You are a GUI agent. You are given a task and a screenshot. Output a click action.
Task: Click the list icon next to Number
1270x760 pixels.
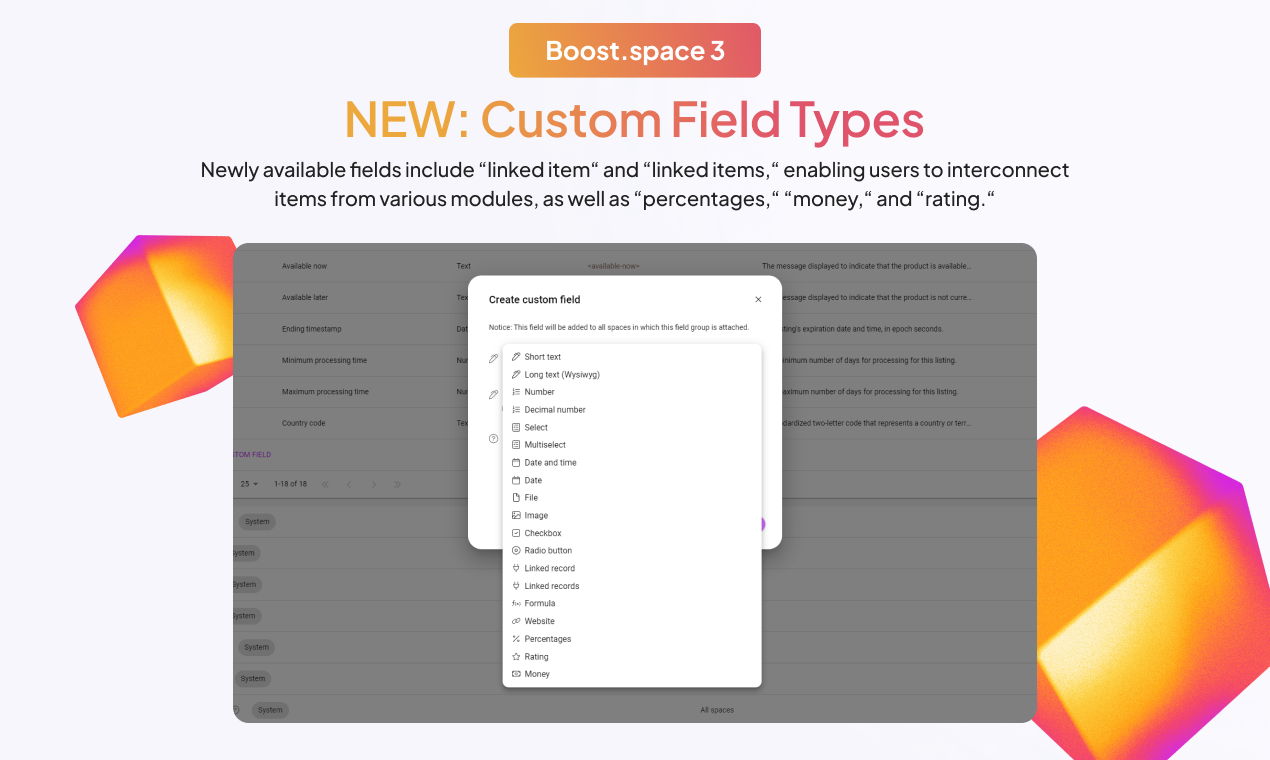pyautogui.click(x=516, y=392)
